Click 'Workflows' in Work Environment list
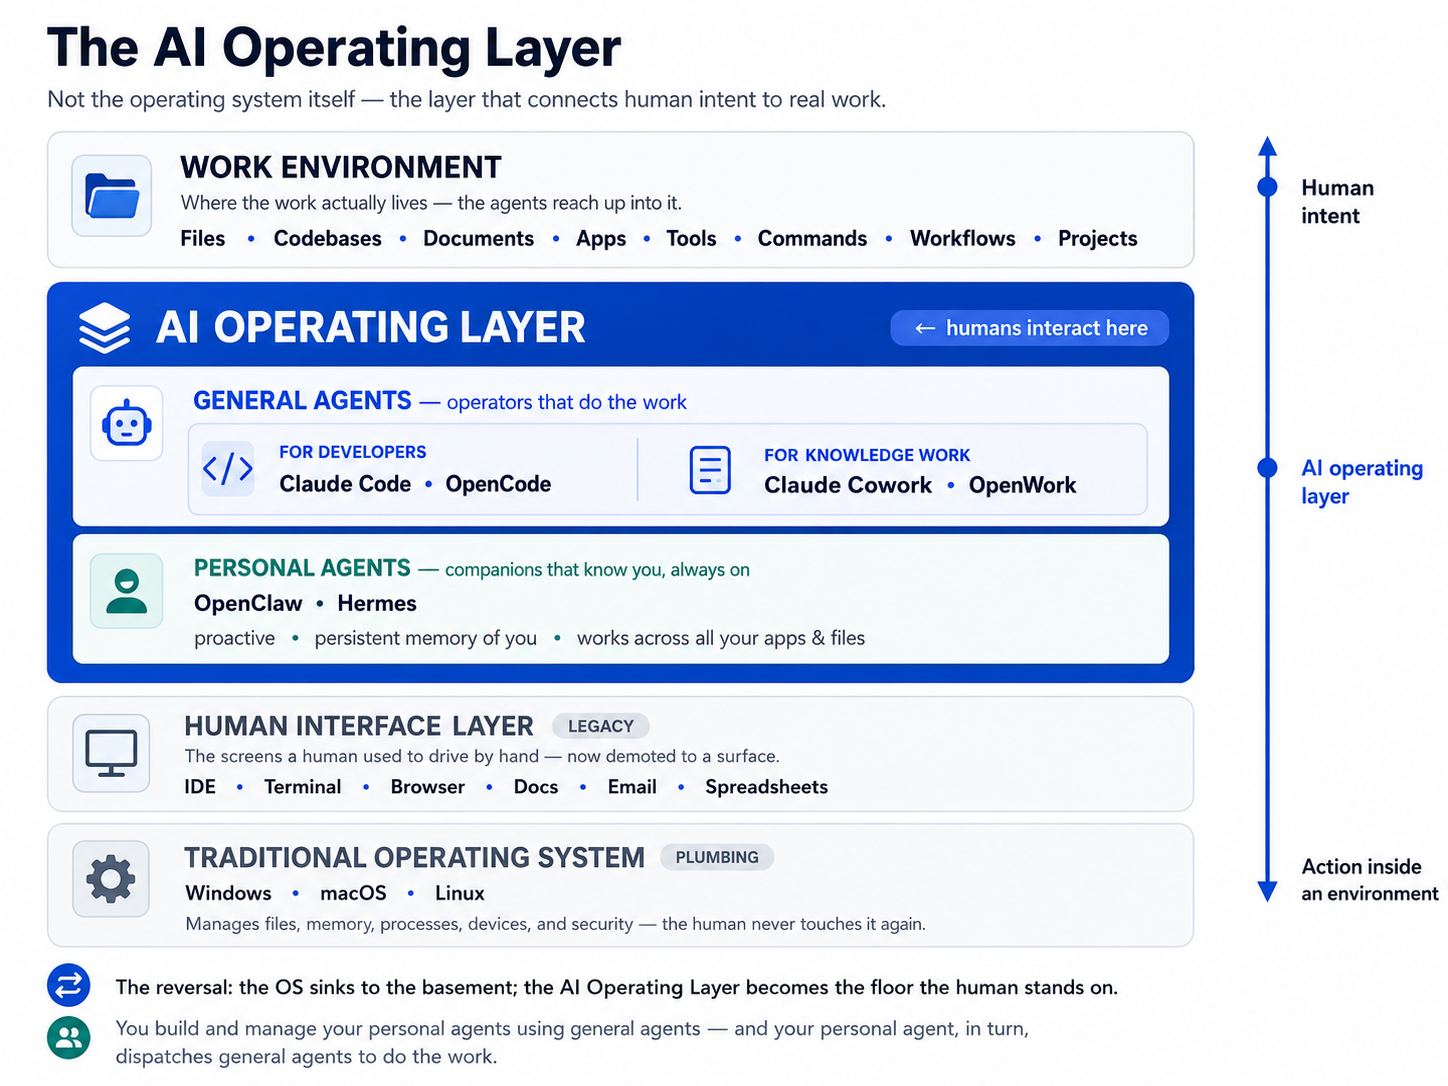 click(963, 239)
